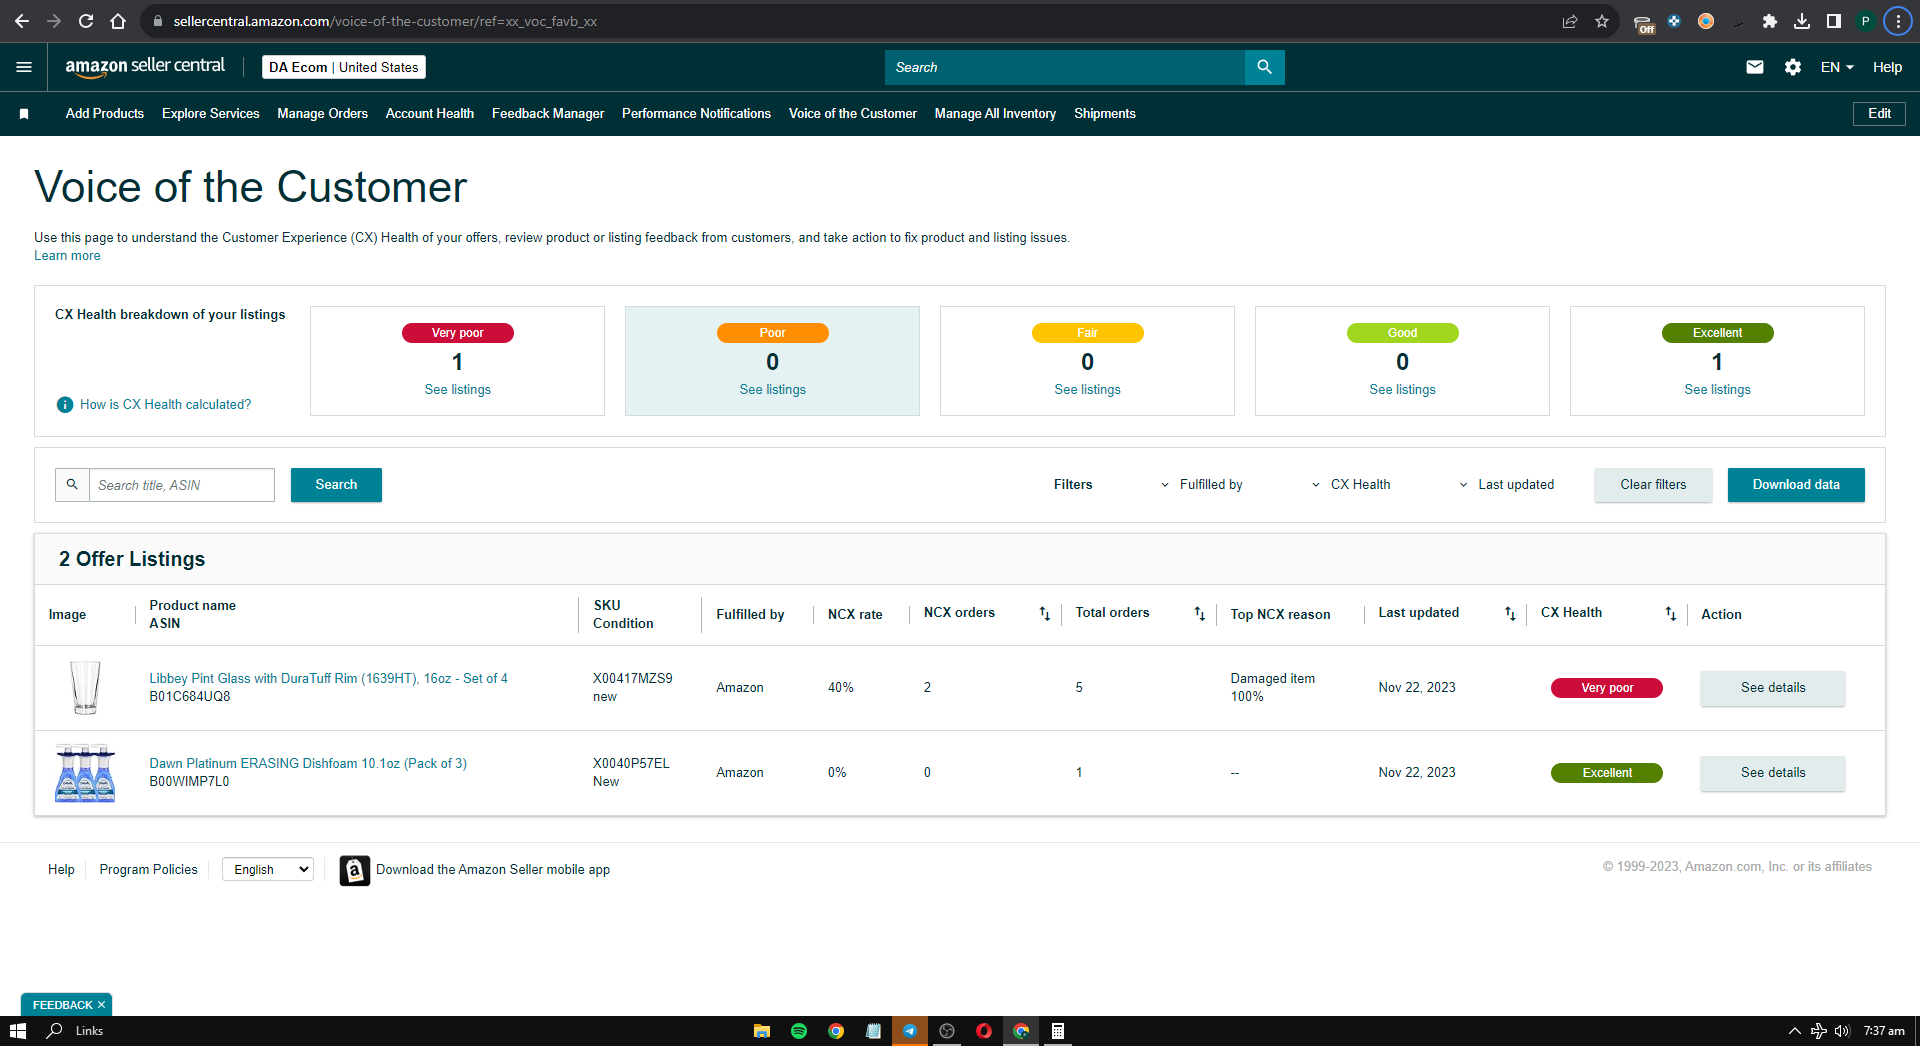Show hidden system tray icons

click(x=1795, y=1031)
